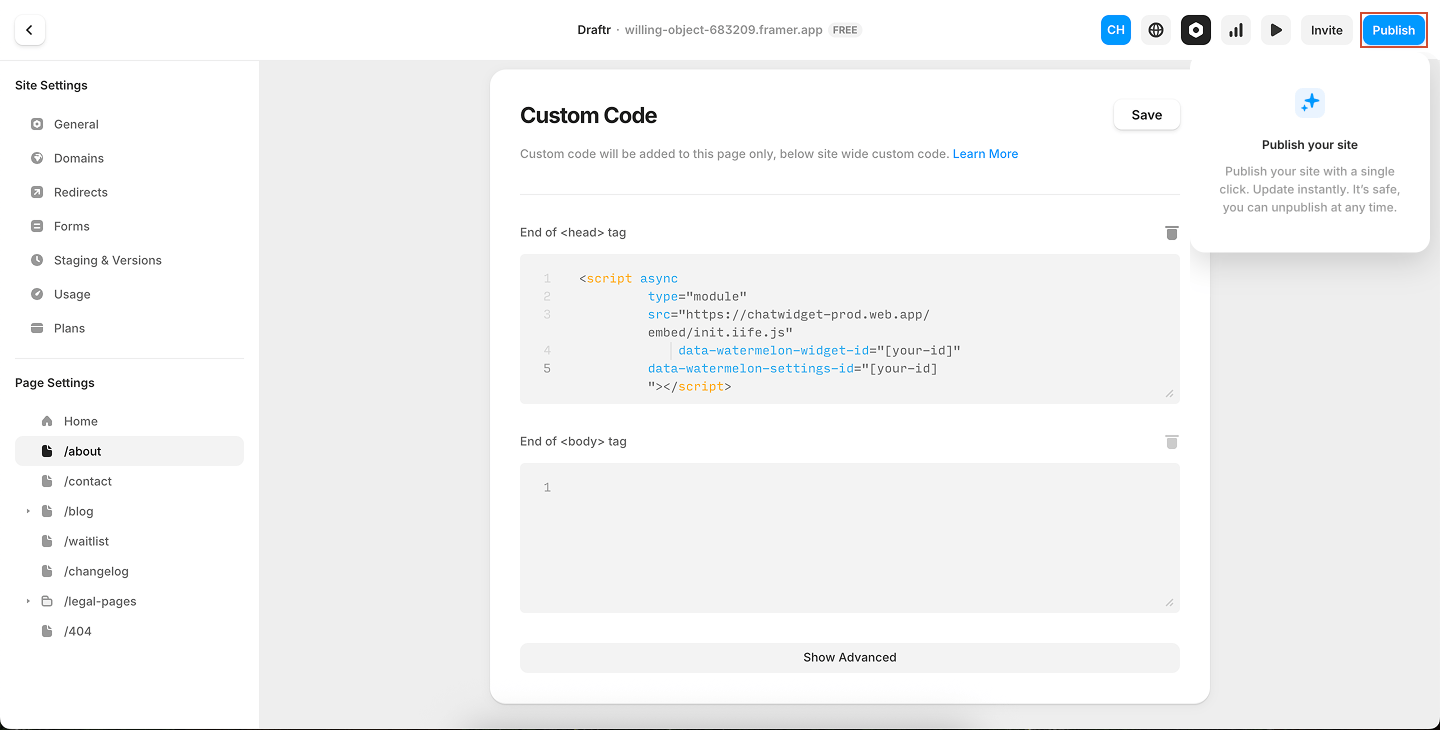Delete the End of head tag code
Screen dimensions: 1440x730
pyautogui.click(x=1172, y=232)
